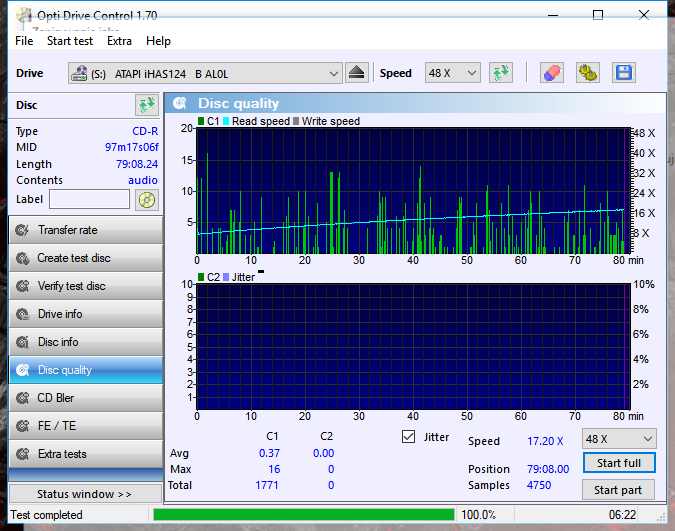Click the Verify test disc sidebar icon
The image size is (675, 531).
tap(22, 286)
